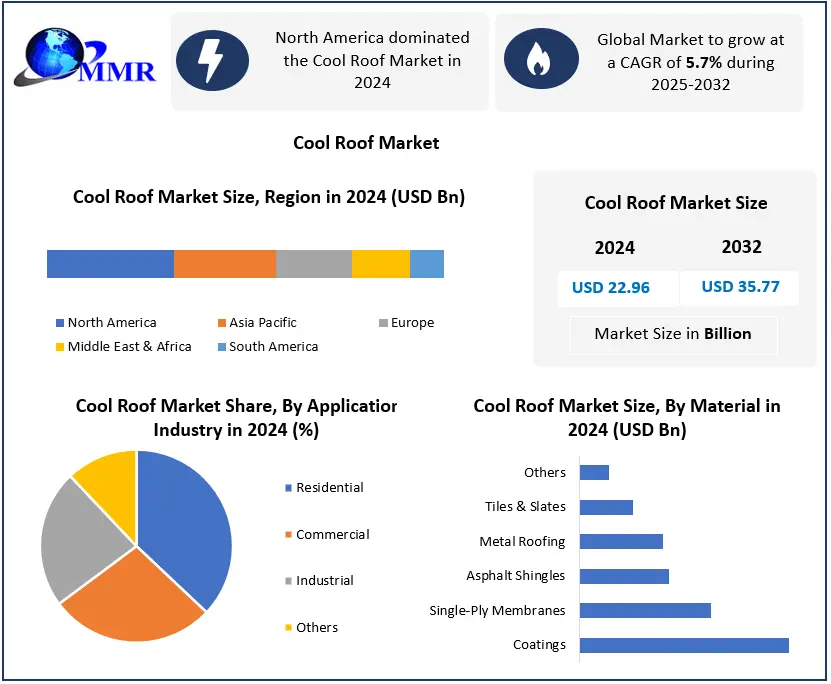Click the Middle East & Africa legend square

tap(59, 347)
